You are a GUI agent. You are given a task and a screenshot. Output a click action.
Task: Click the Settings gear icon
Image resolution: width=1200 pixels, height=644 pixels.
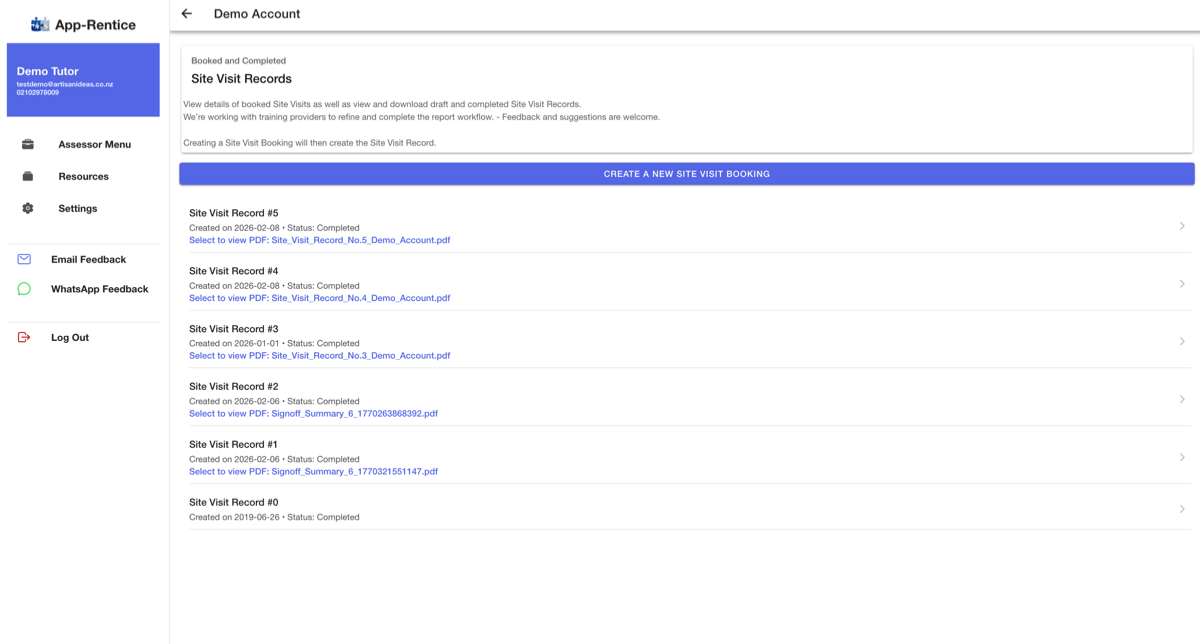pos(28,208)
